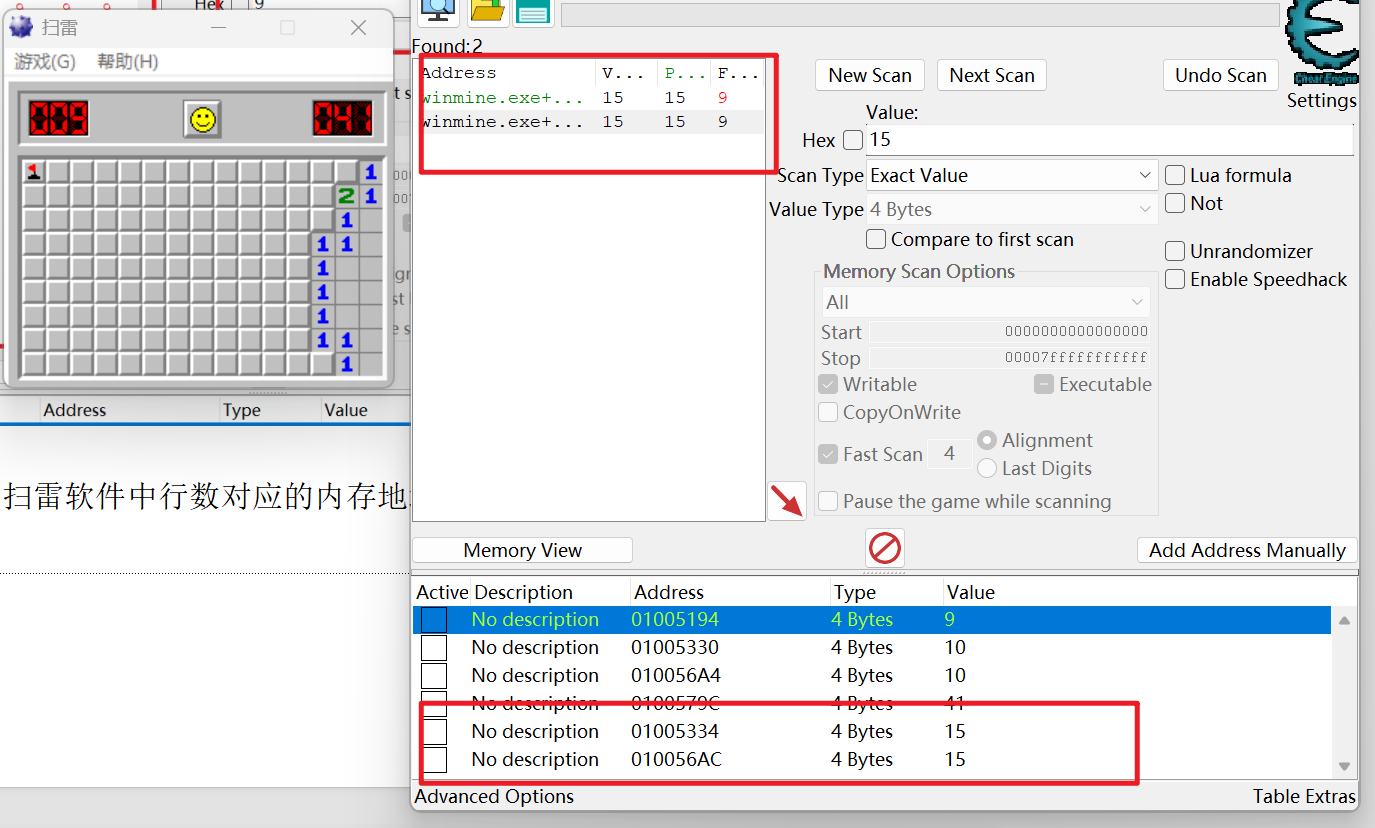Click the Memory View button
The image size is (1375, 828).
click(x=522, y=550)
